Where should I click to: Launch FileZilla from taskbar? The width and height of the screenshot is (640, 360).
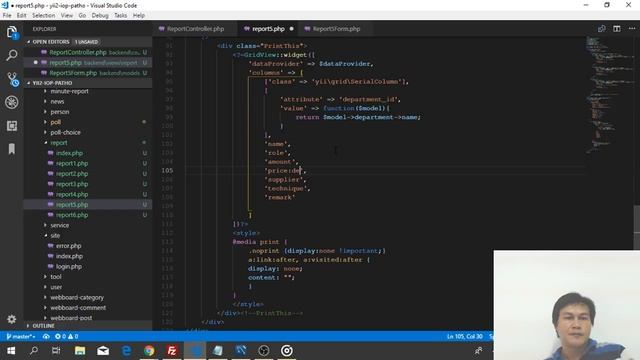point(172,351)
